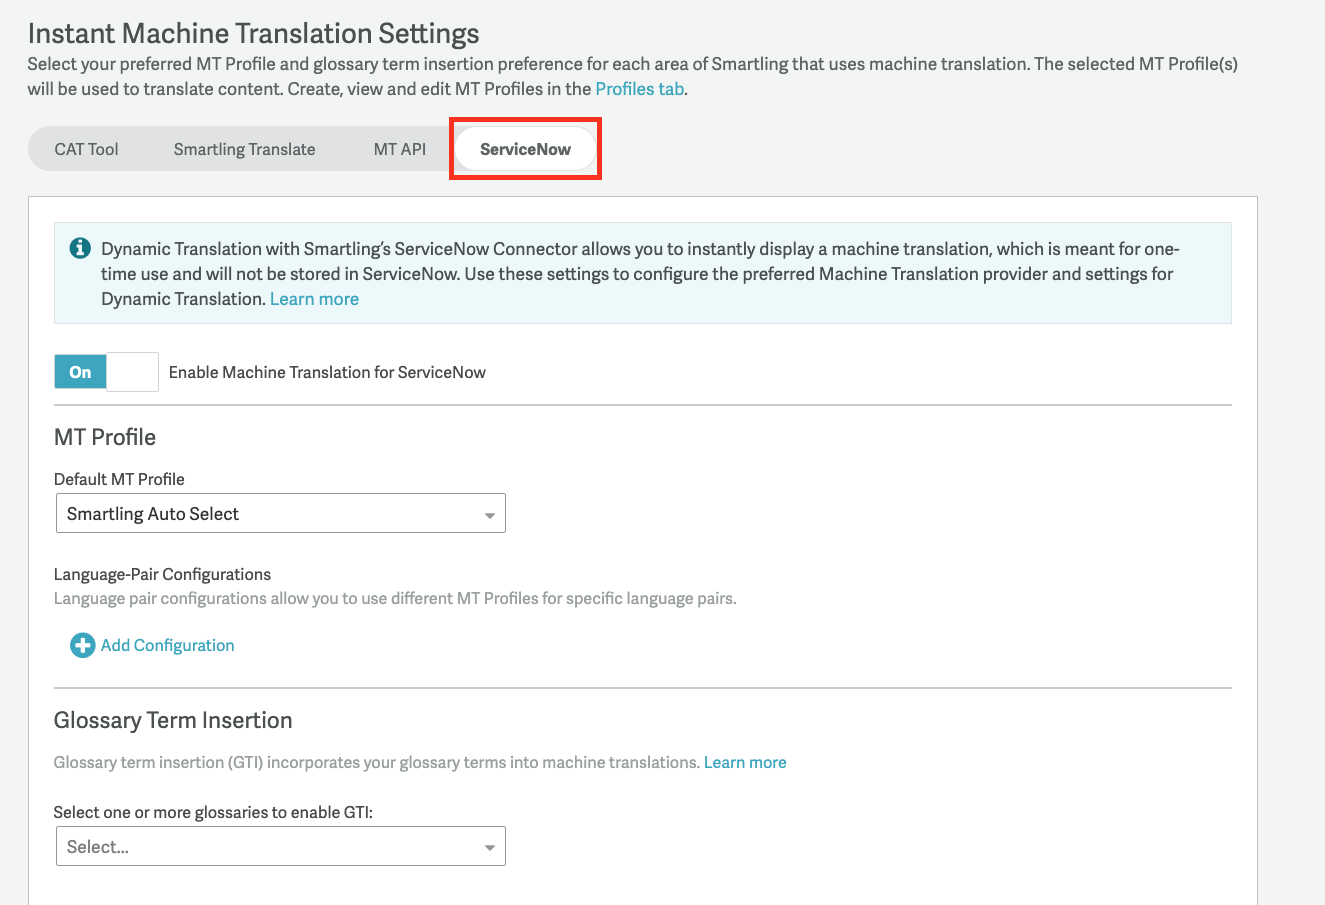The height and width of the screenshot is (905, 1325).
Task: Open the glossary selection dropdown for GTI
Action: click(280, 846)
